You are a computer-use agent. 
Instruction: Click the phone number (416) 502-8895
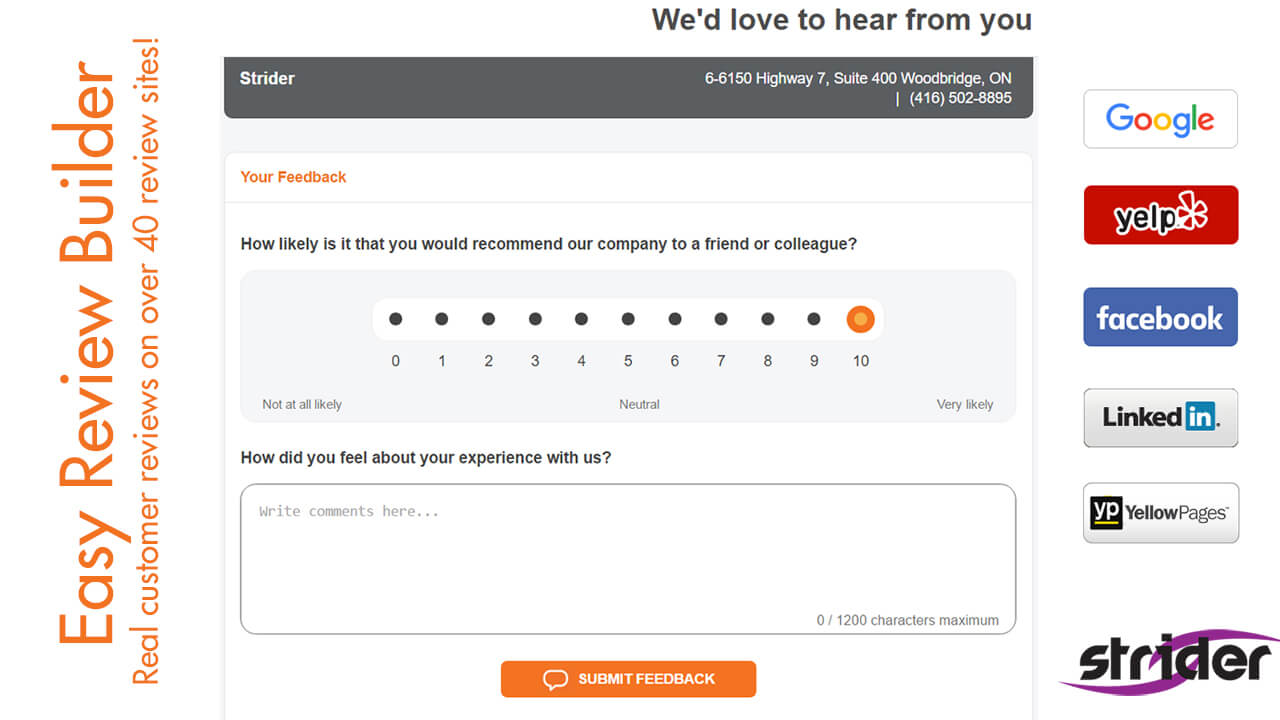click(960, 98)
